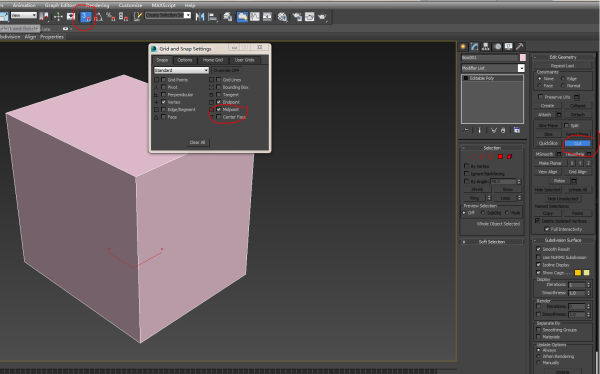Screen dimensions: 600x374
Task: Switch to Home Grid tab
Action: click(x=213, y=60)
